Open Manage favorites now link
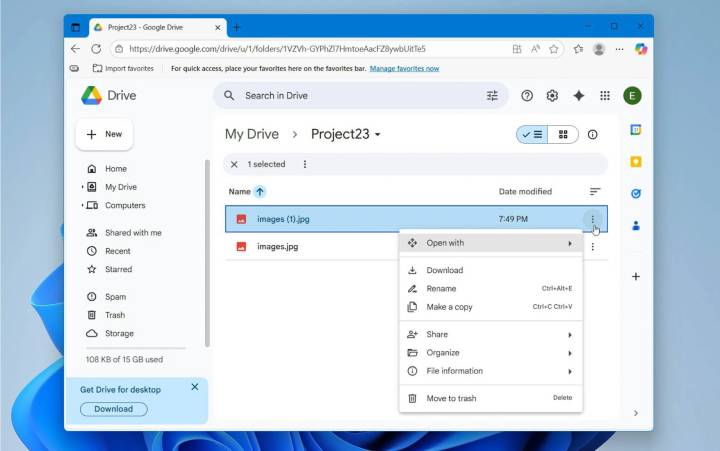720x451 pixels. [x=404, y=68]
